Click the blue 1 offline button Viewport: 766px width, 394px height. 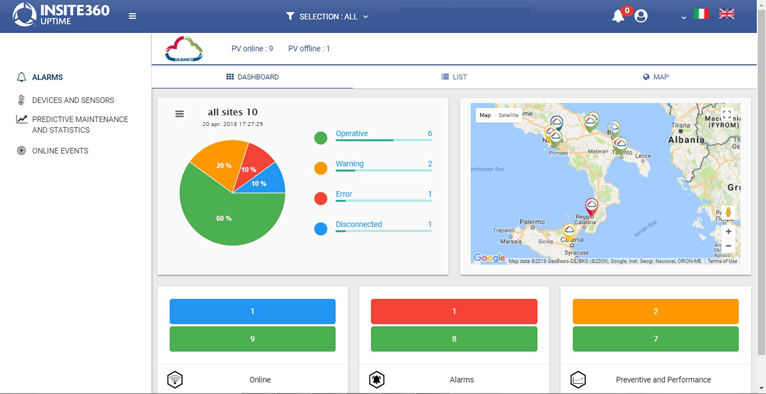[x=253, y=311]
